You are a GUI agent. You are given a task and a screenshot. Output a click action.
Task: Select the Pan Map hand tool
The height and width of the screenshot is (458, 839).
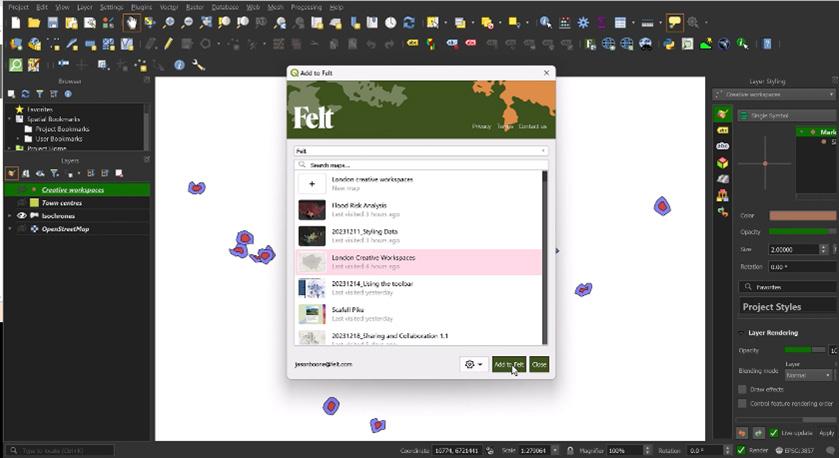pyautogui.click(x=131, y=22)
